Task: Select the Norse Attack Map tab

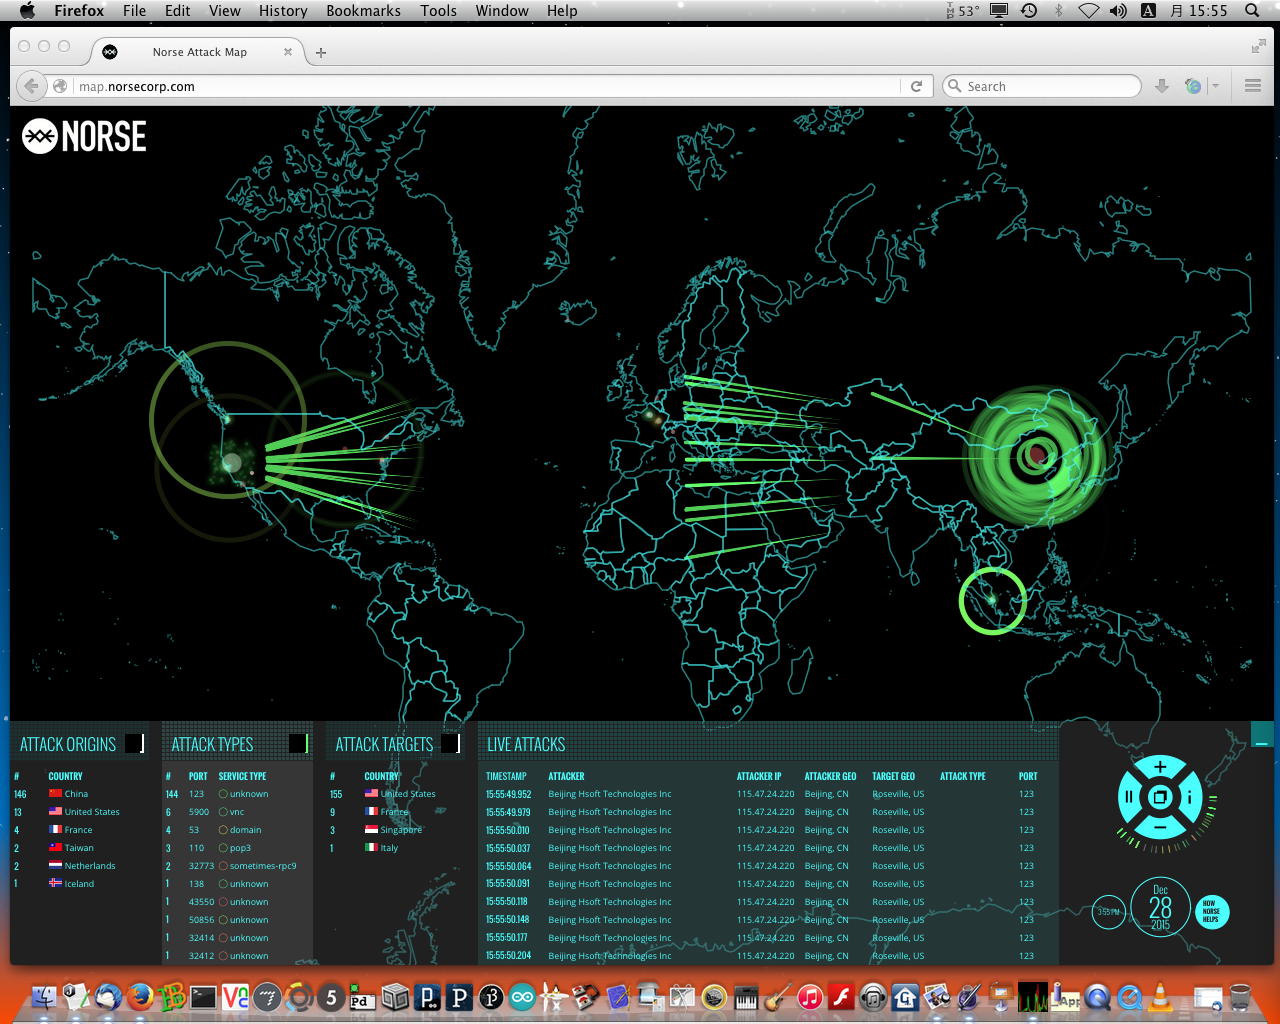Action: tap(199, 52)
